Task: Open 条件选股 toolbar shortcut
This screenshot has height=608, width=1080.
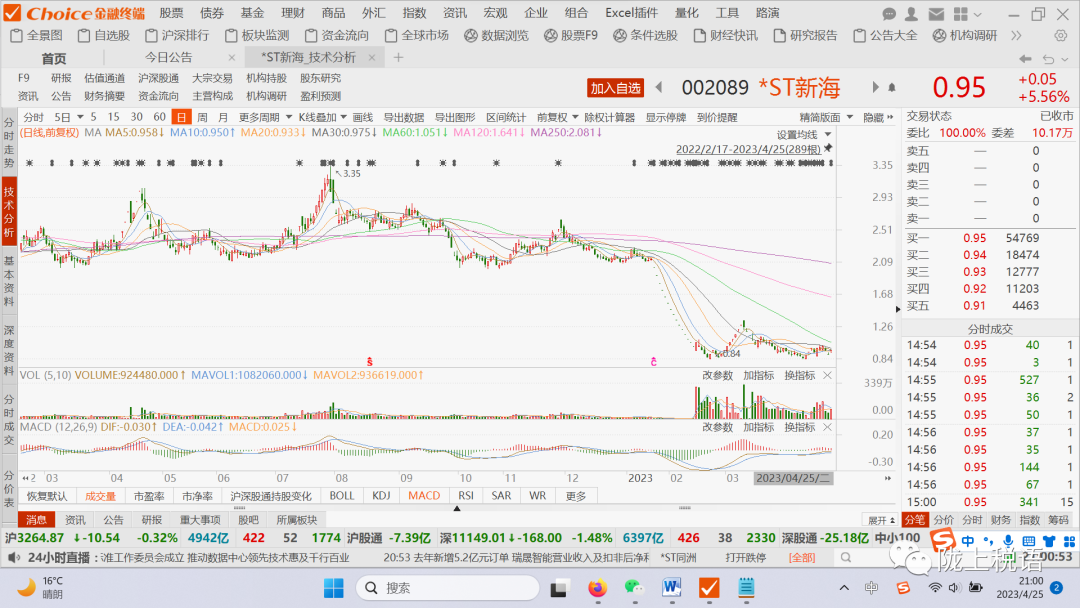Action: [x=645, y=35]
